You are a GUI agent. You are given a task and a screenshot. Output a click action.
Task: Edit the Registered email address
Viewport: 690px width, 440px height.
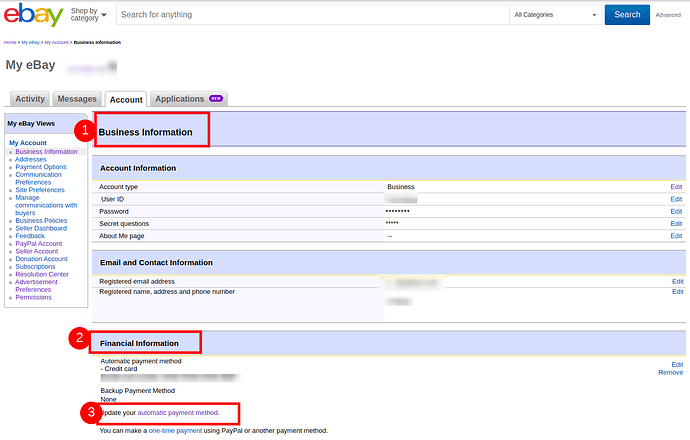[677, 281]
